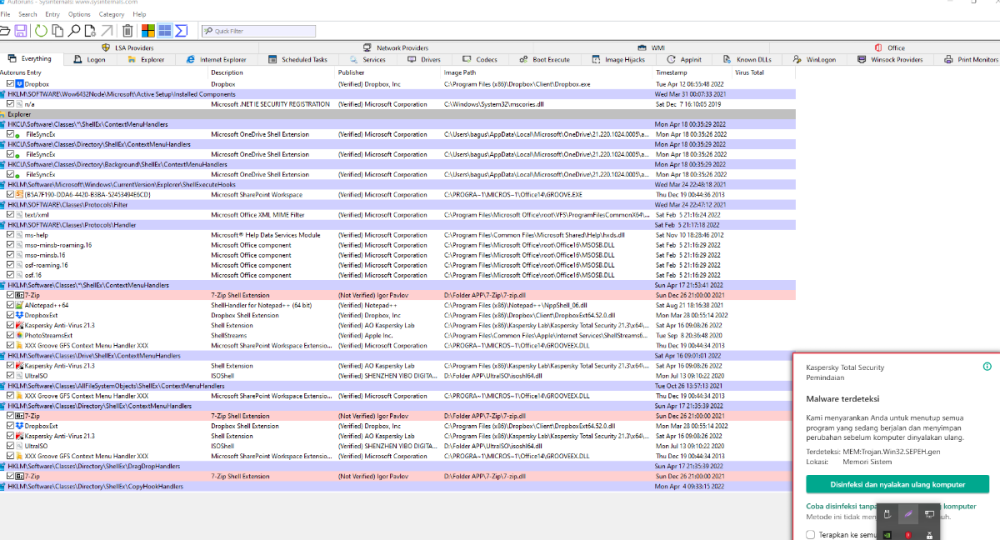Toggle hide Microsoft entries colorful logo icon
Screen dimensions: 1000x540
(148, 31)
